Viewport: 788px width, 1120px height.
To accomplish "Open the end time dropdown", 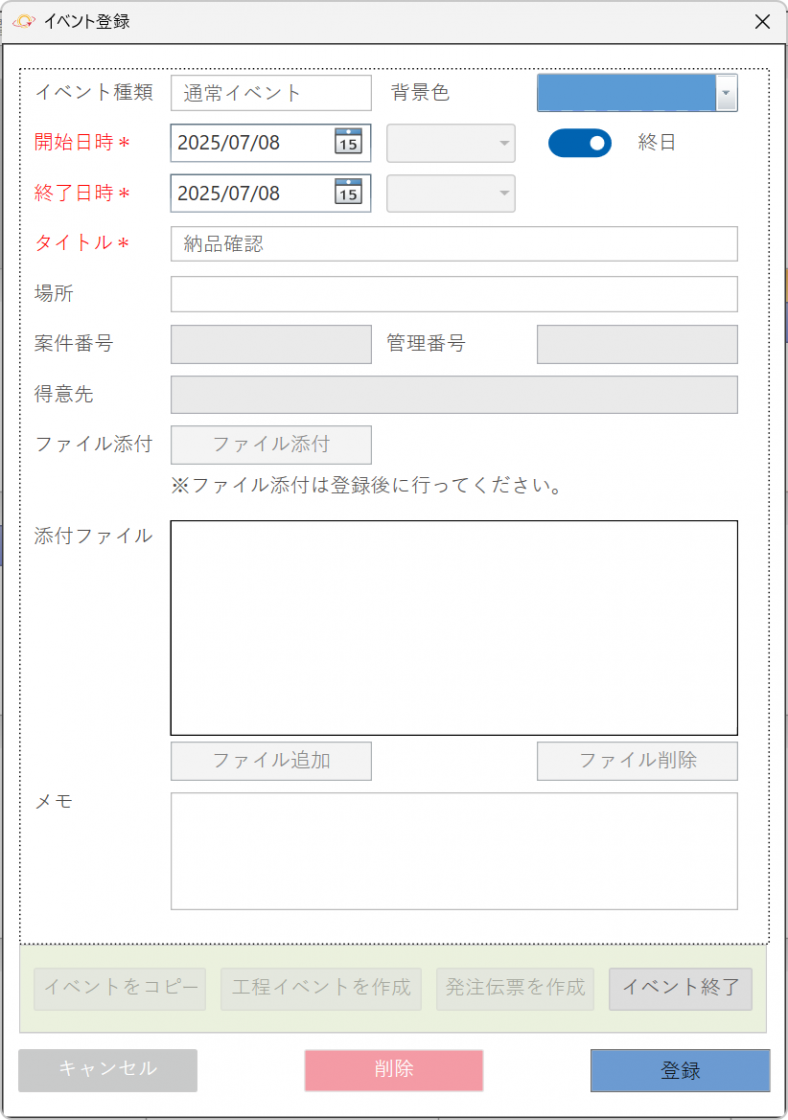I will tap(451, 193).
